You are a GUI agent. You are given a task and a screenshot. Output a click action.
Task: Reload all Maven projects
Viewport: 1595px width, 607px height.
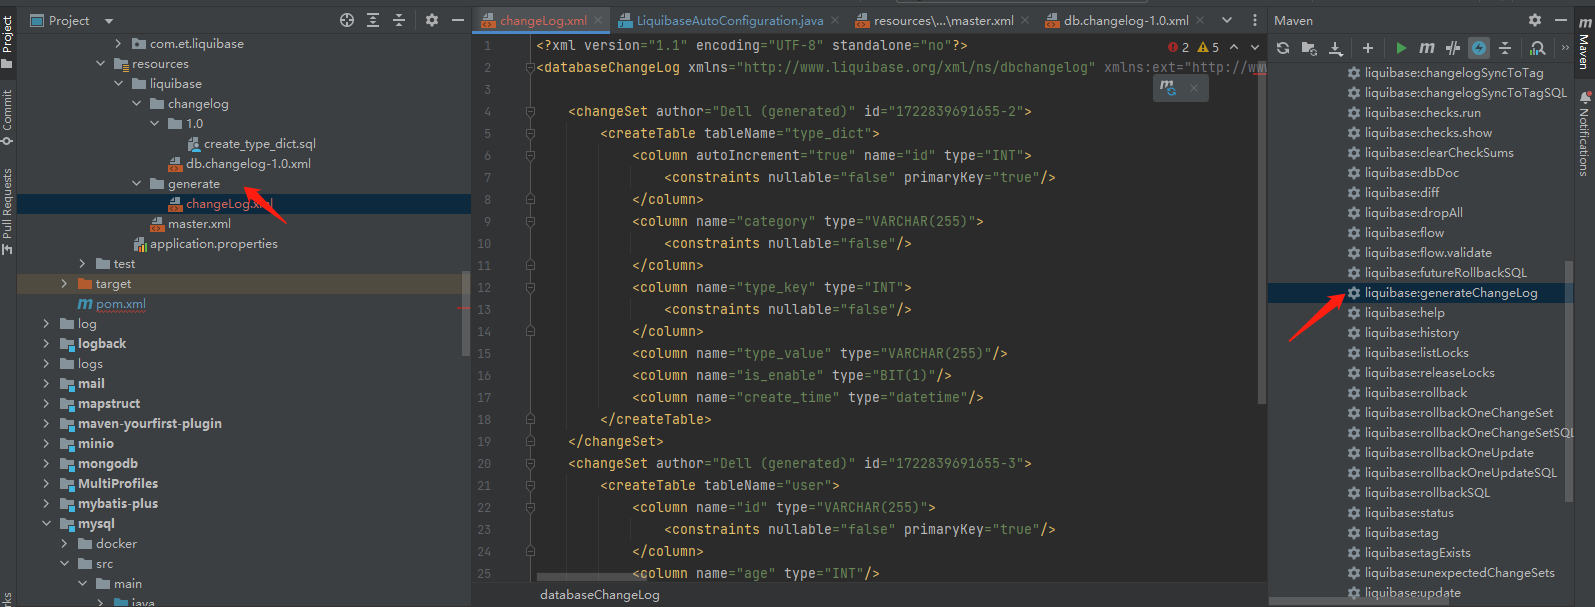(1283, 48)
